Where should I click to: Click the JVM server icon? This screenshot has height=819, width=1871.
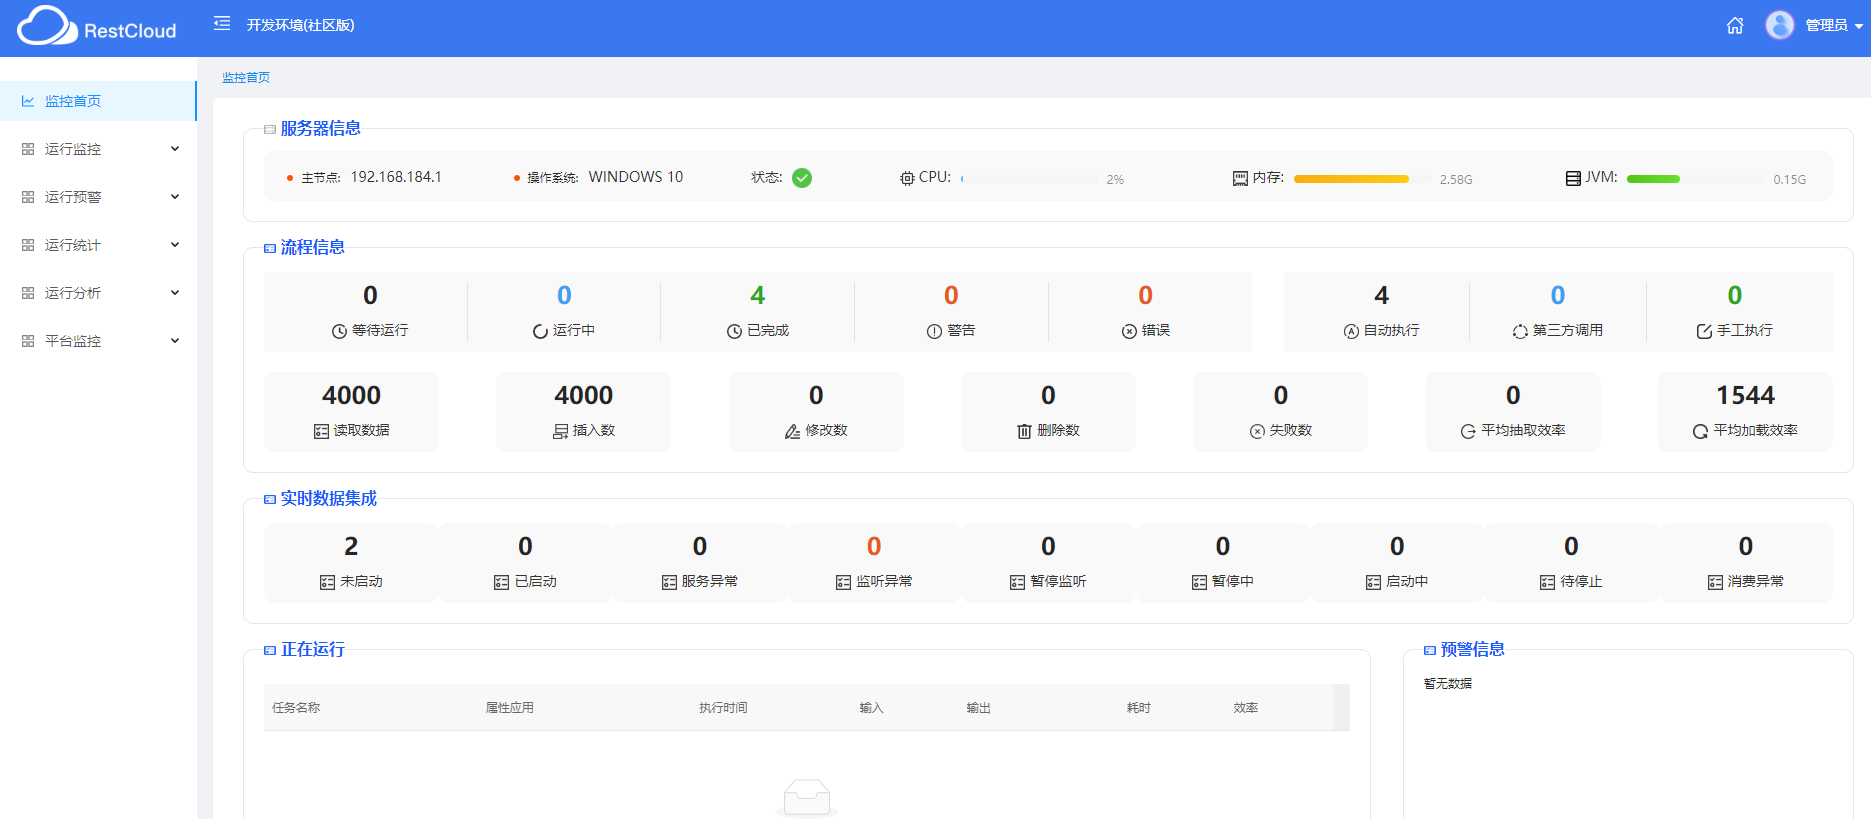click(x=1573, y=178)
